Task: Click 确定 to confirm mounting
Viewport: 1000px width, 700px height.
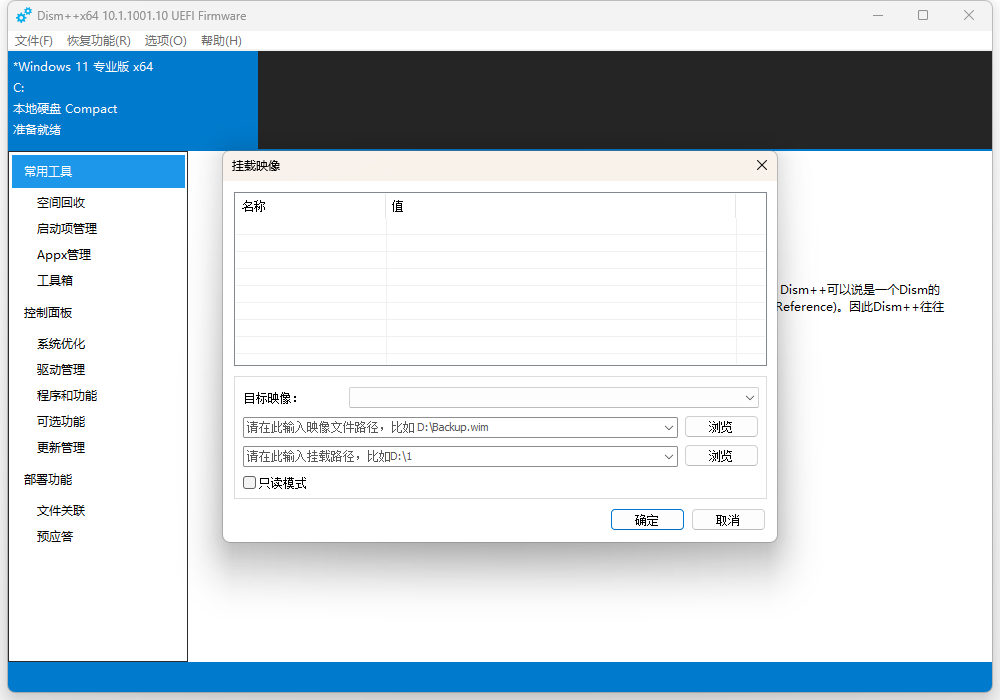Action: click(647, 520)
